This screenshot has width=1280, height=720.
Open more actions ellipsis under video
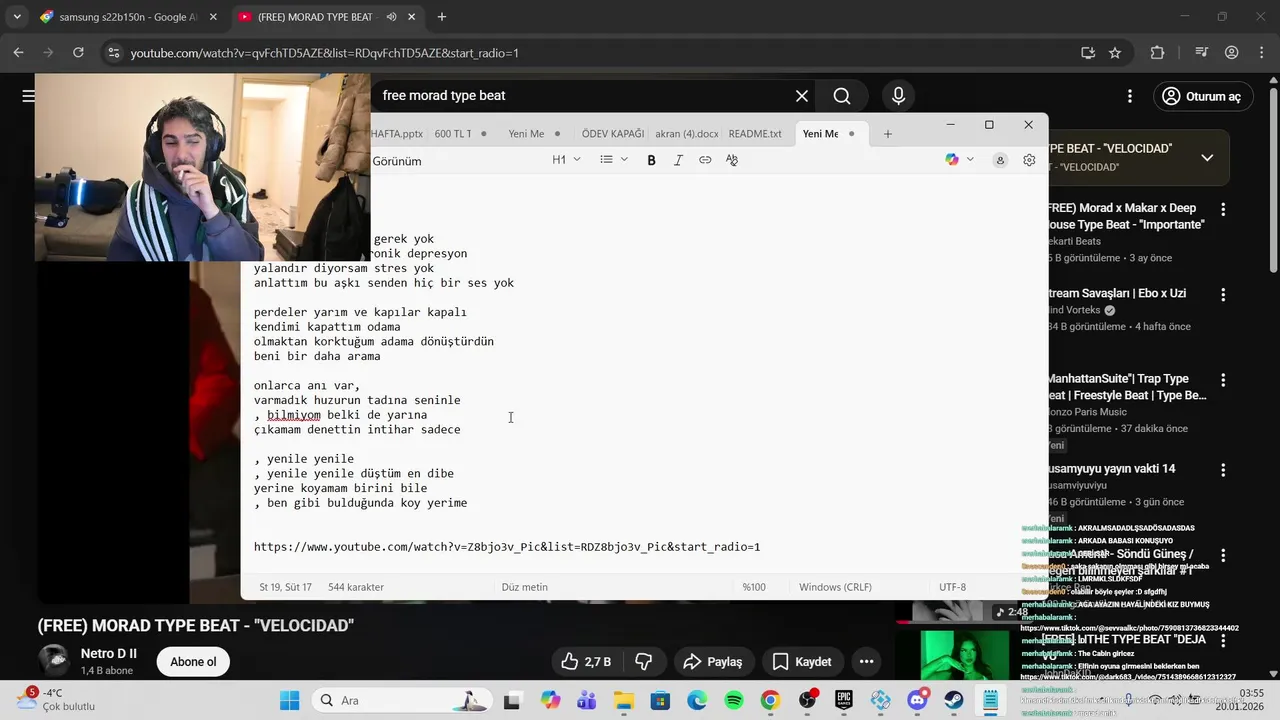click(x=866, y=662)
